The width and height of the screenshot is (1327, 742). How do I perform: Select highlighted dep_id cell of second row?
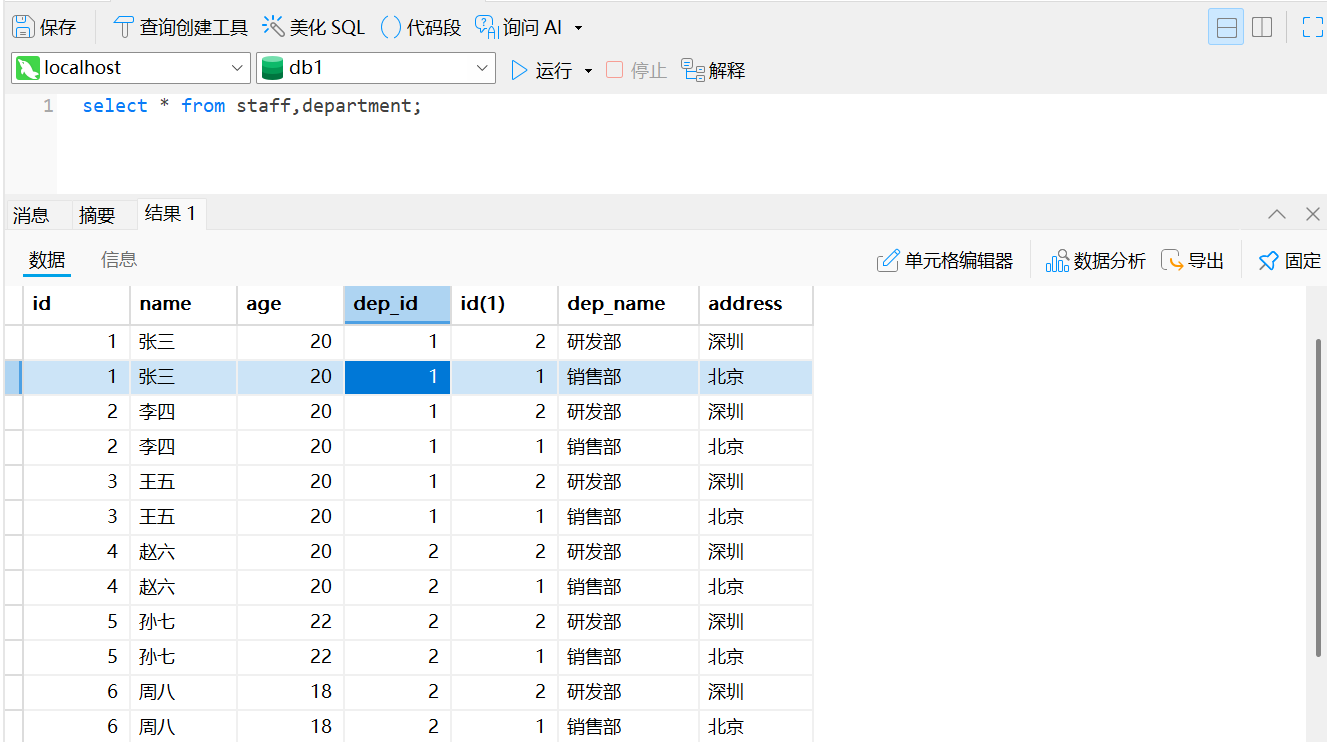coord(398,377)
